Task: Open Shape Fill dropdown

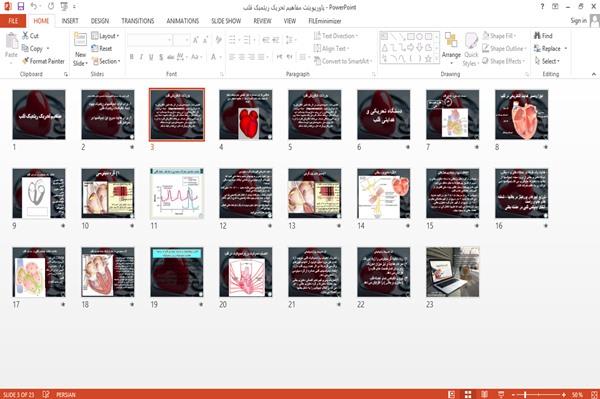Action: point(499,36)
